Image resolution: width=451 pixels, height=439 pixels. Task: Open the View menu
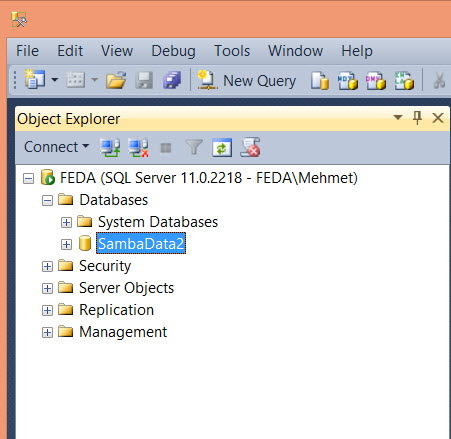tap(117, 51)
